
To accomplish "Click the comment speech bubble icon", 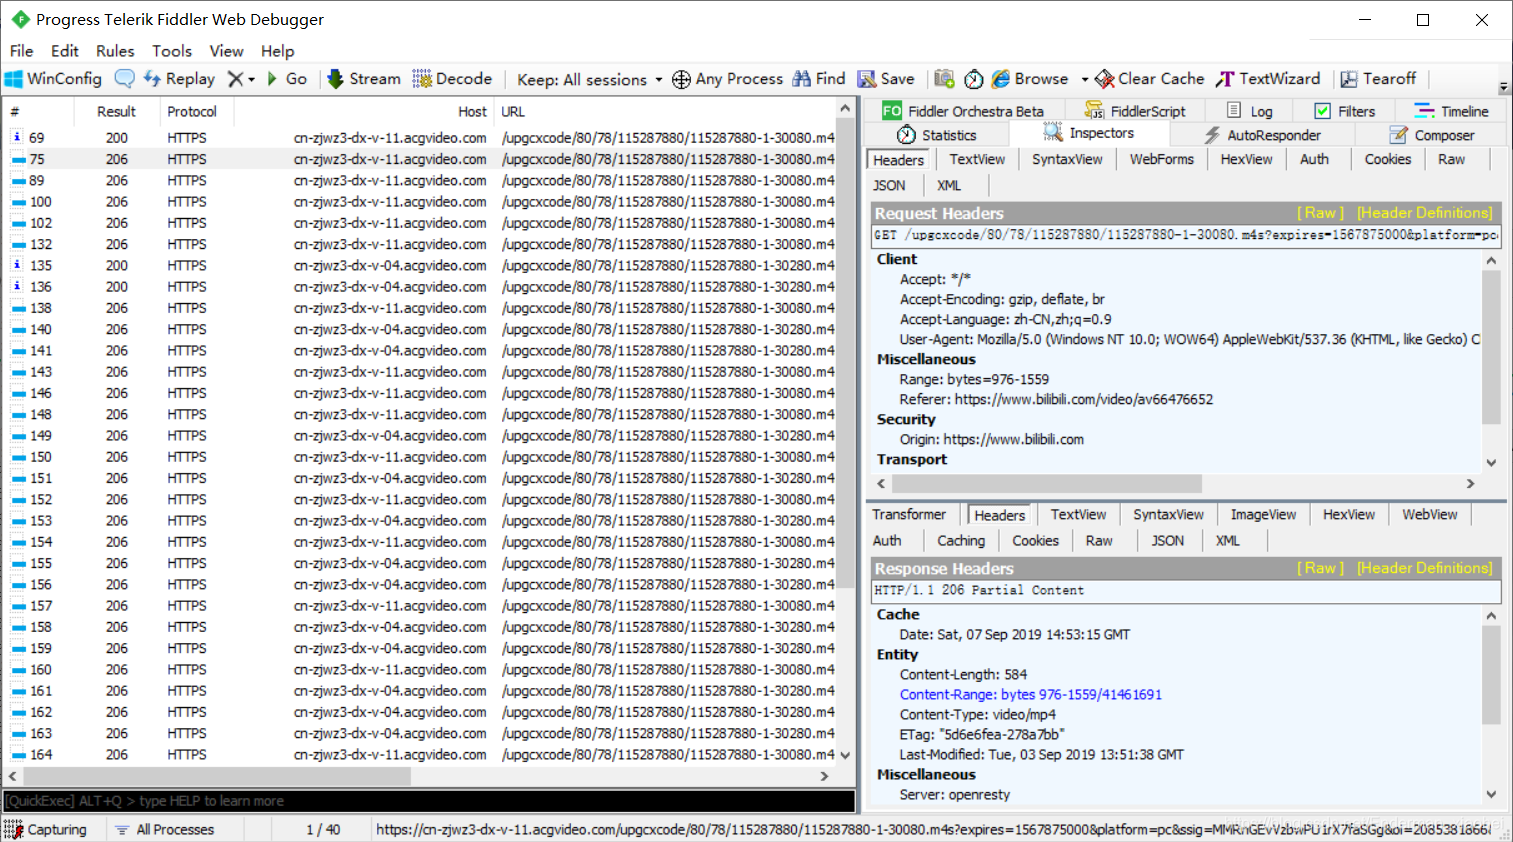I will point(125,79).
